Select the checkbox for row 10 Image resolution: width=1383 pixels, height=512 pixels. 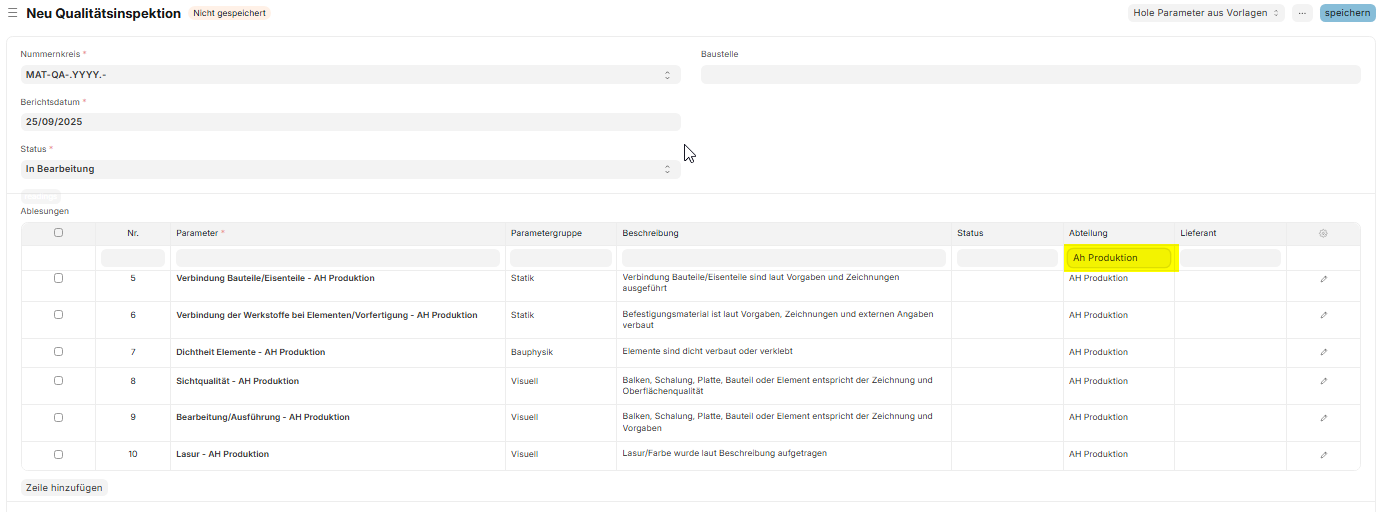(58, 454)
